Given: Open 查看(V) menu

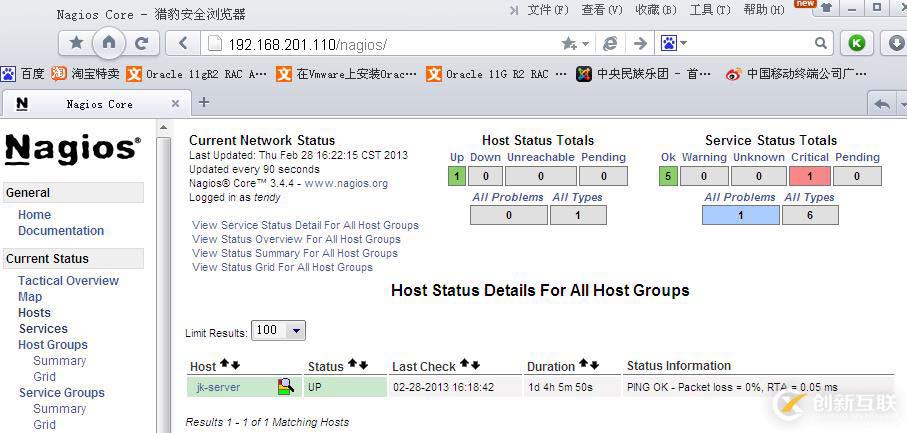Looking at the screenshot, I should click(x=602, y=10).
